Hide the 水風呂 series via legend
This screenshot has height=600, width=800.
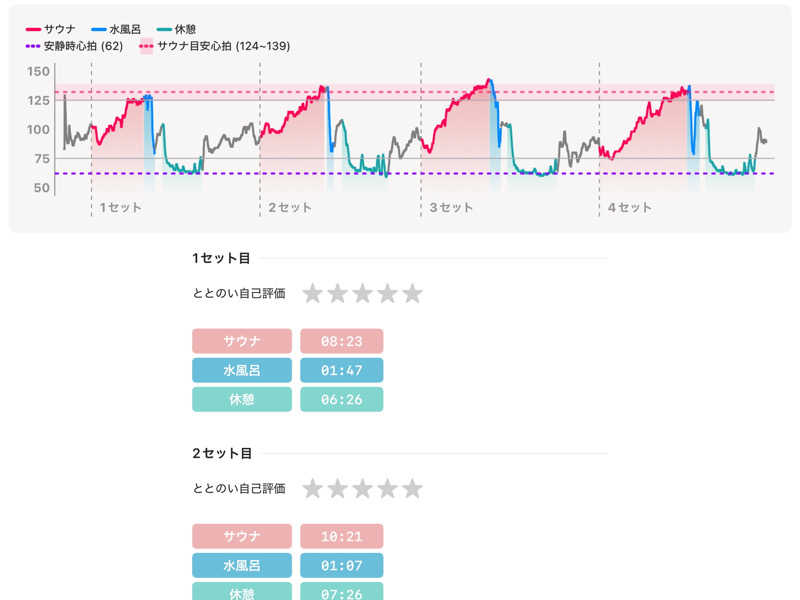117,30
